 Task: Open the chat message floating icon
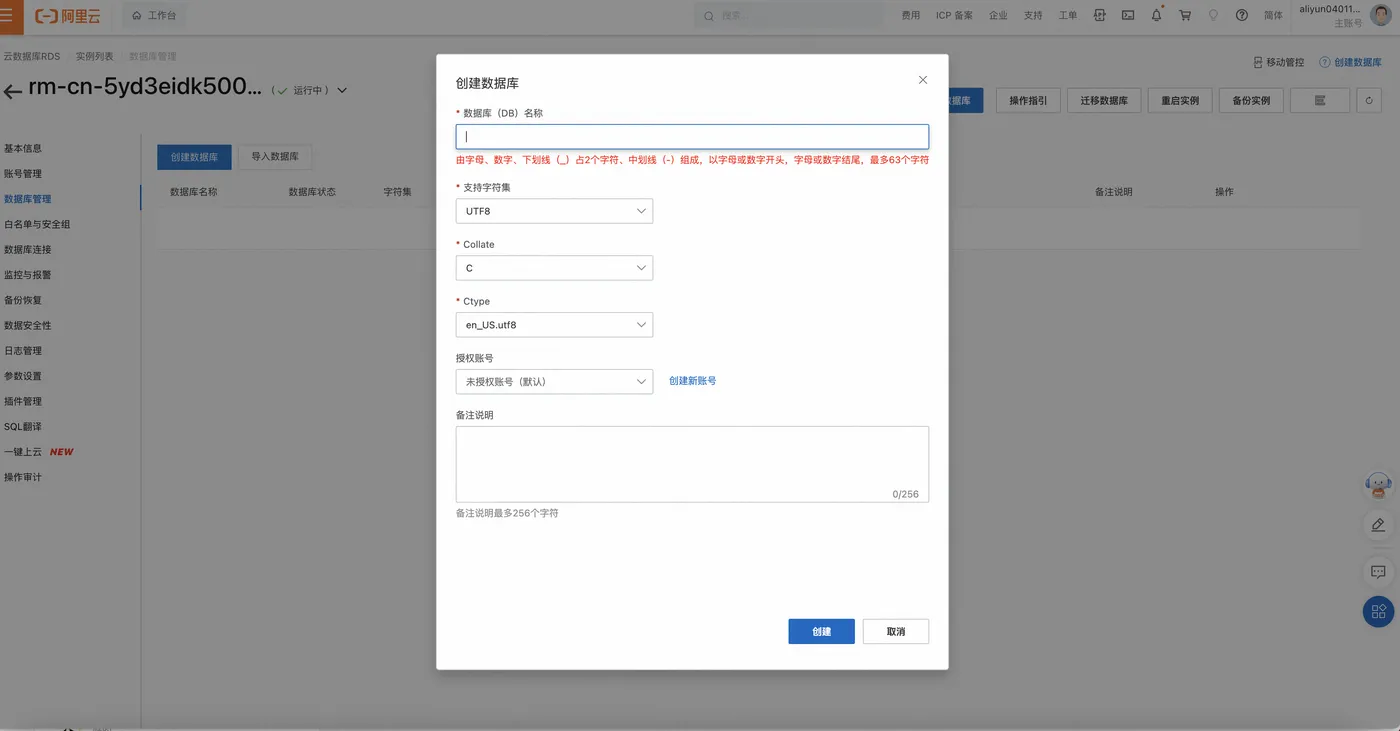coord(1378,572)
